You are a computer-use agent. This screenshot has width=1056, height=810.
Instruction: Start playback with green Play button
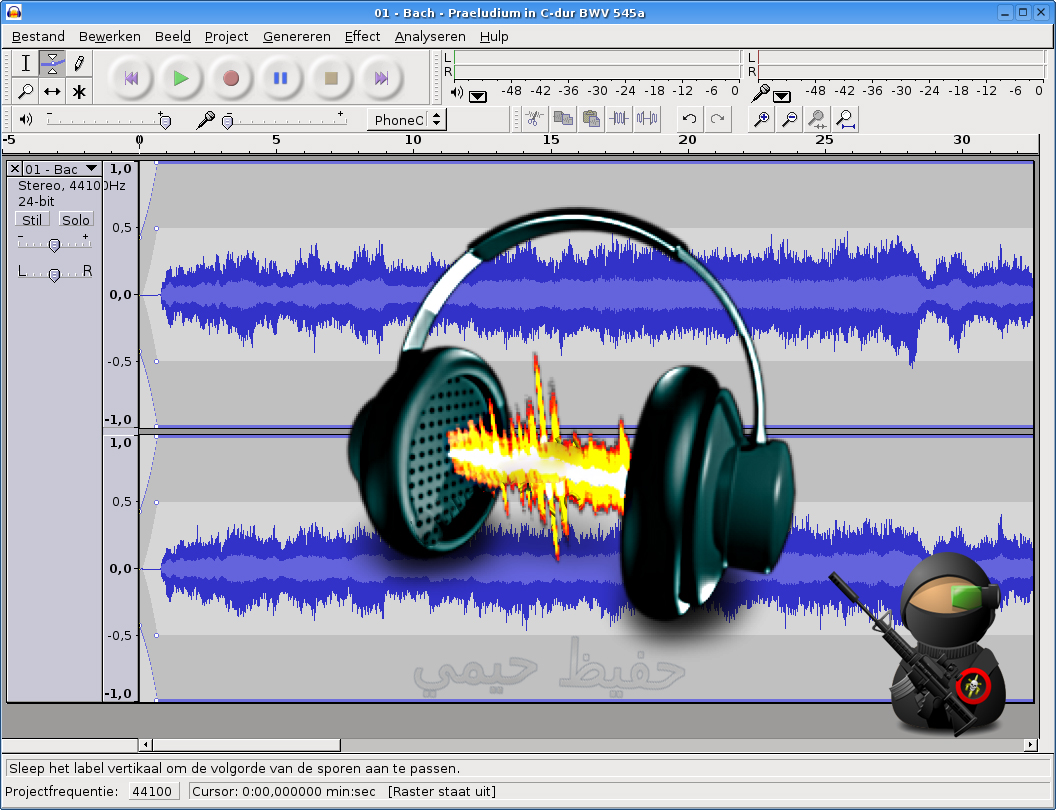point(180,78)
